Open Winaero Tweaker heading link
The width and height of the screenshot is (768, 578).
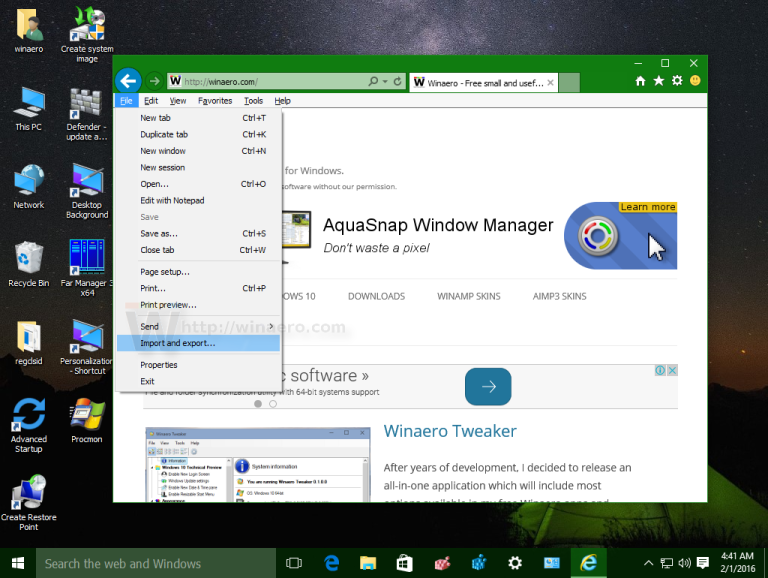[450, 431]
